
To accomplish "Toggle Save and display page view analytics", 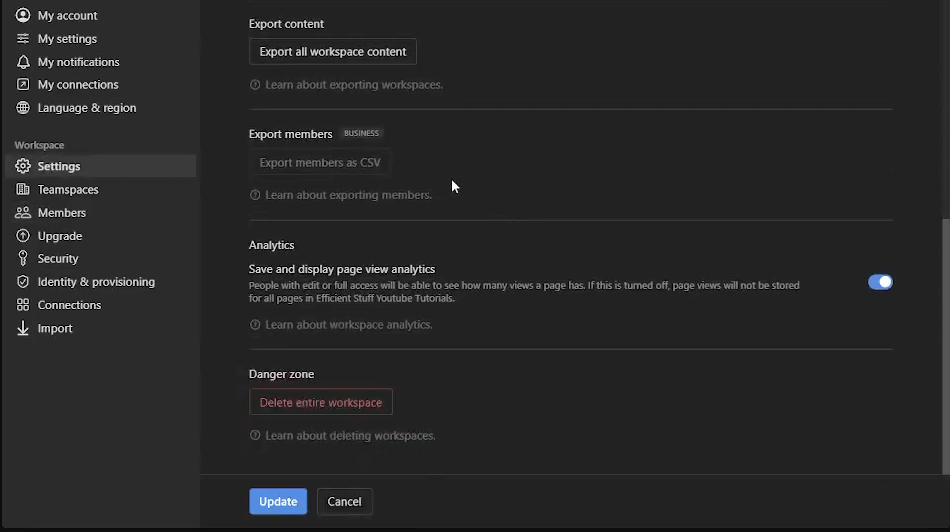I will point(880,282).
